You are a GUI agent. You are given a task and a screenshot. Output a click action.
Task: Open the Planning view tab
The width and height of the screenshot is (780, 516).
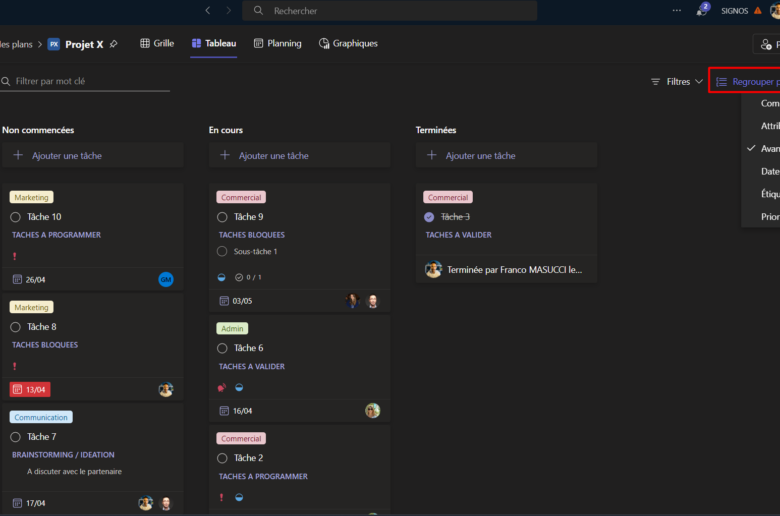click(277, 44)
